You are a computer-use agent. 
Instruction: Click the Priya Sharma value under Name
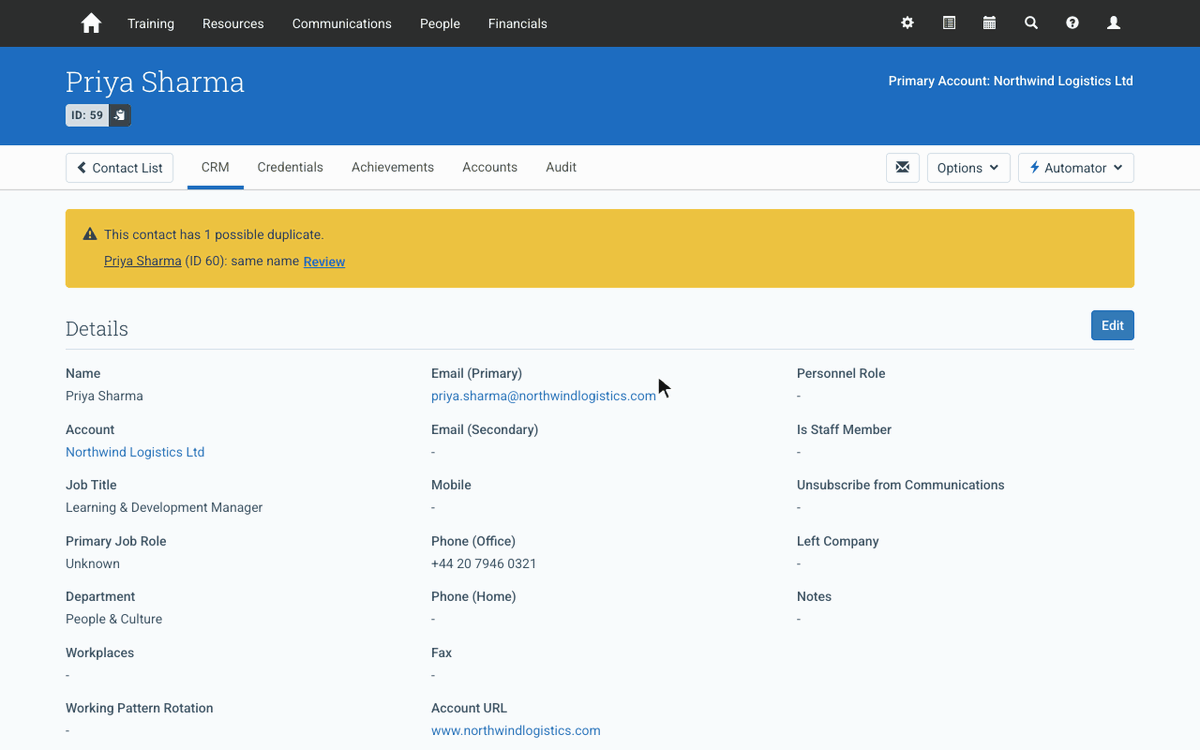[x=104, y=396]
